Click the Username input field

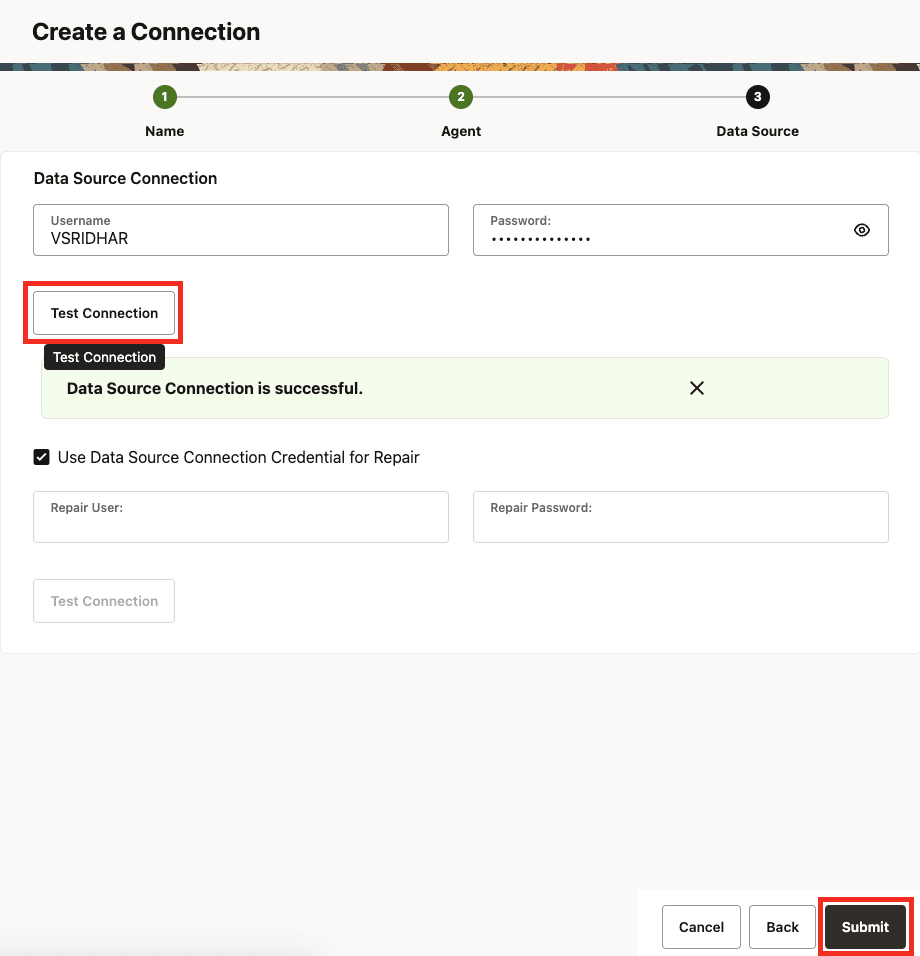click(241, 230)
